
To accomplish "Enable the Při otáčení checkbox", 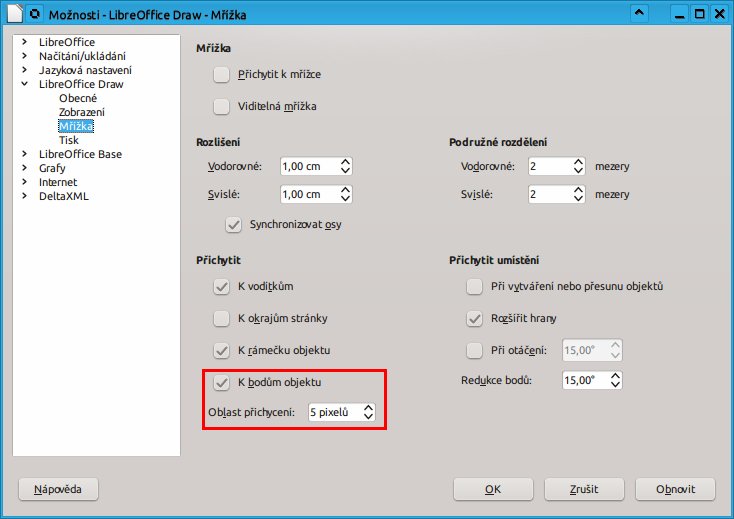I will (x=474, y=350).
